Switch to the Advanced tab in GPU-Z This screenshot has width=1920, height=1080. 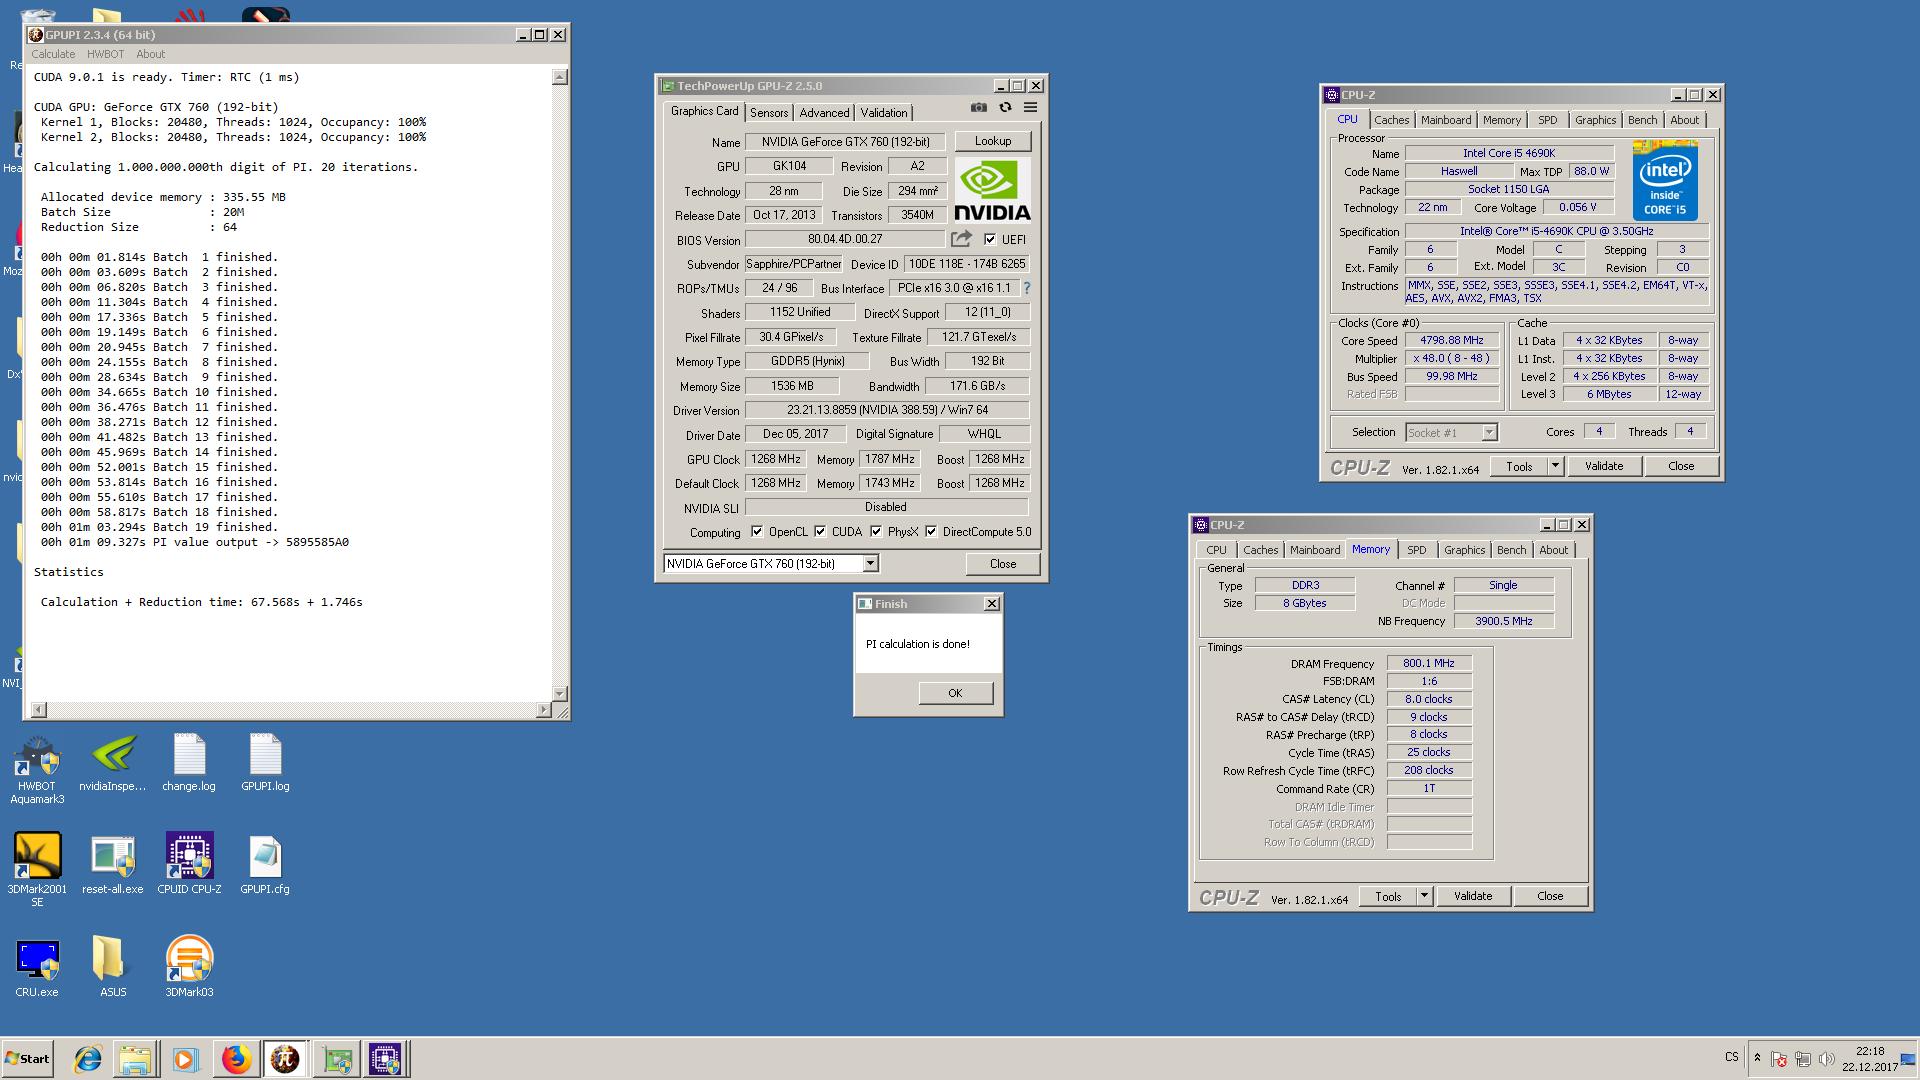click(x=824, y=113)
